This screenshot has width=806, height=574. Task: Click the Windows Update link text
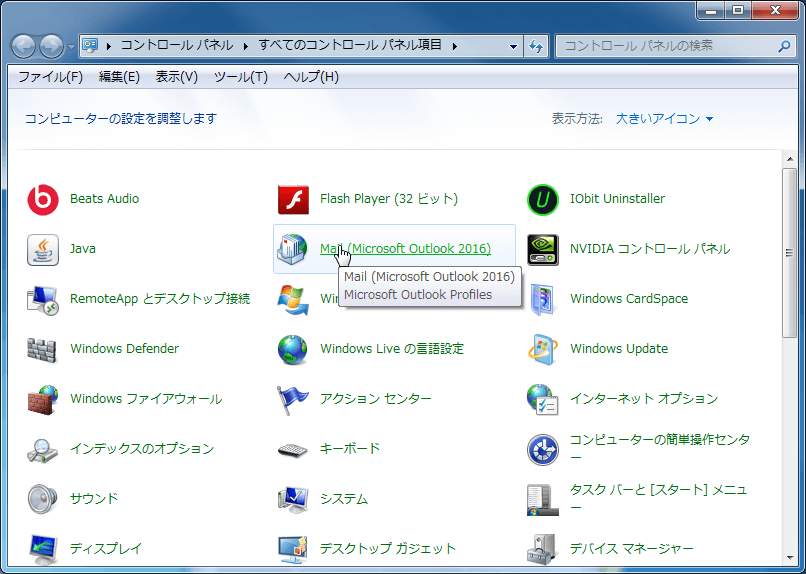pyautogui.click(x=619, y=348)
